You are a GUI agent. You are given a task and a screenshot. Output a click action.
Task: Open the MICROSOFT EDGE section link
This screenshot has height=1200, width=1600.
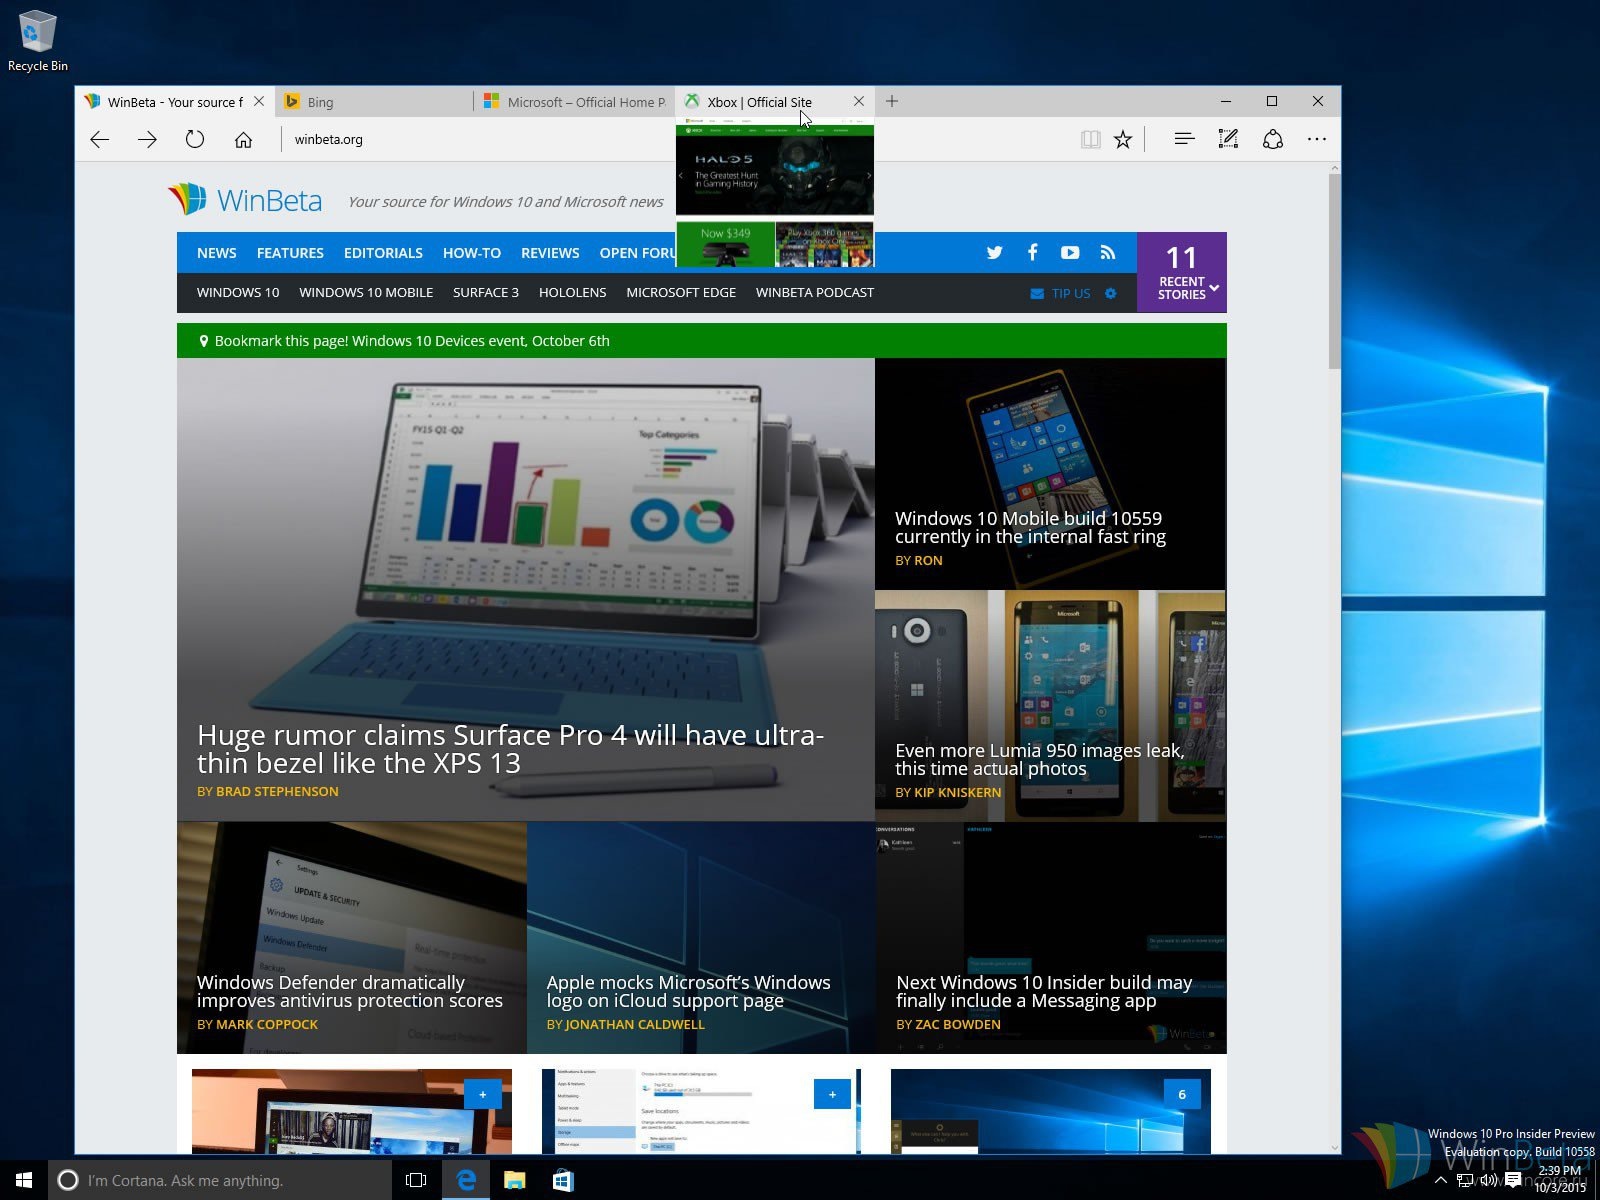click(681, 292)
